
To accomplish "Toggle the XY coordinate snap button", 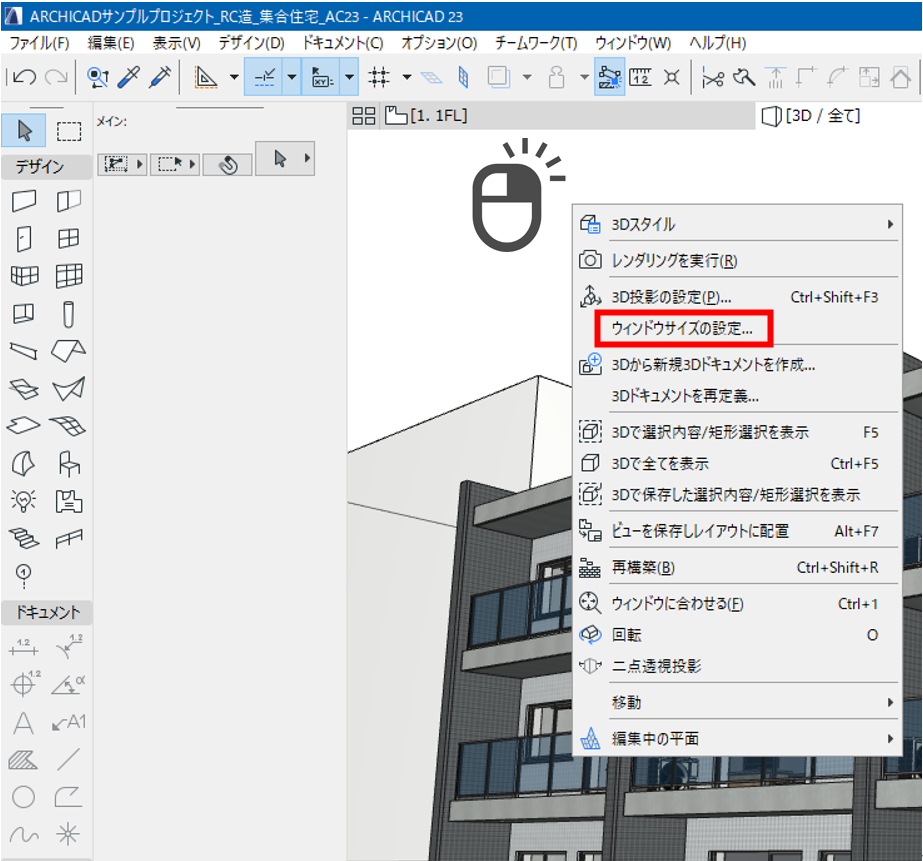I will click(322, 77).
